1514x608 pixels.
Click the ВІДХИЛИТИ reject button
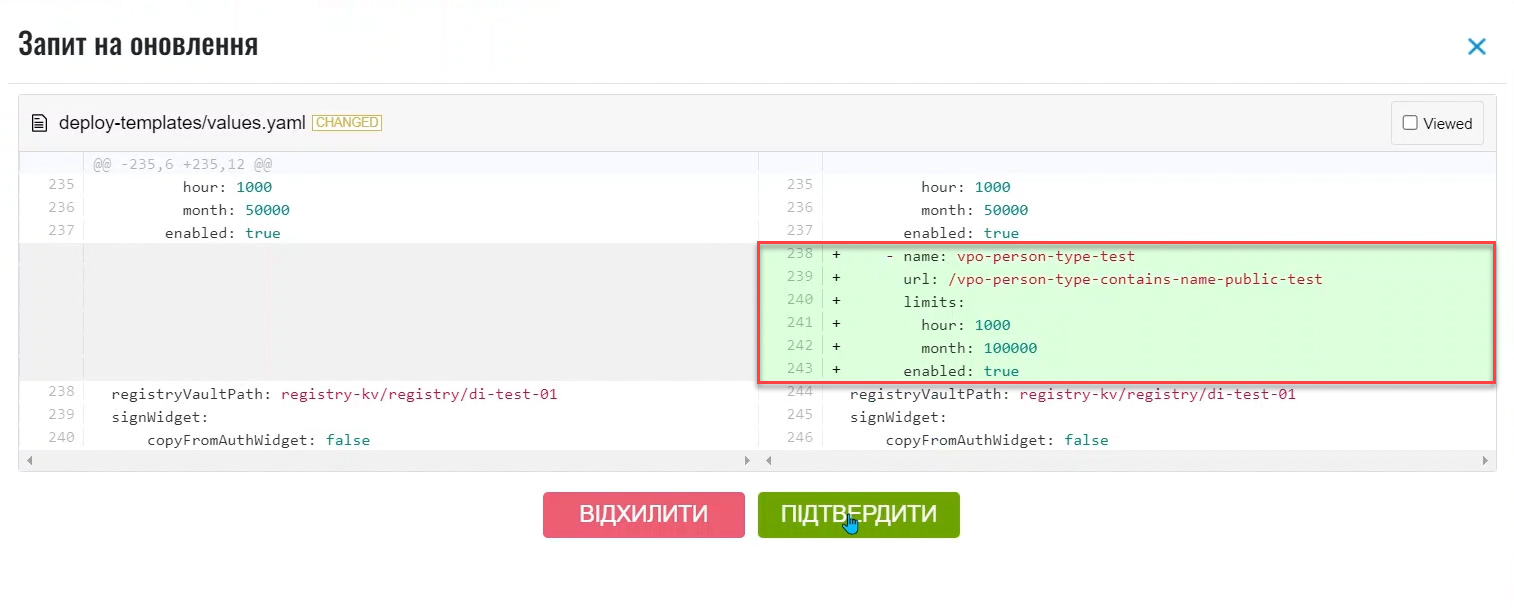[x=644, y=515]
